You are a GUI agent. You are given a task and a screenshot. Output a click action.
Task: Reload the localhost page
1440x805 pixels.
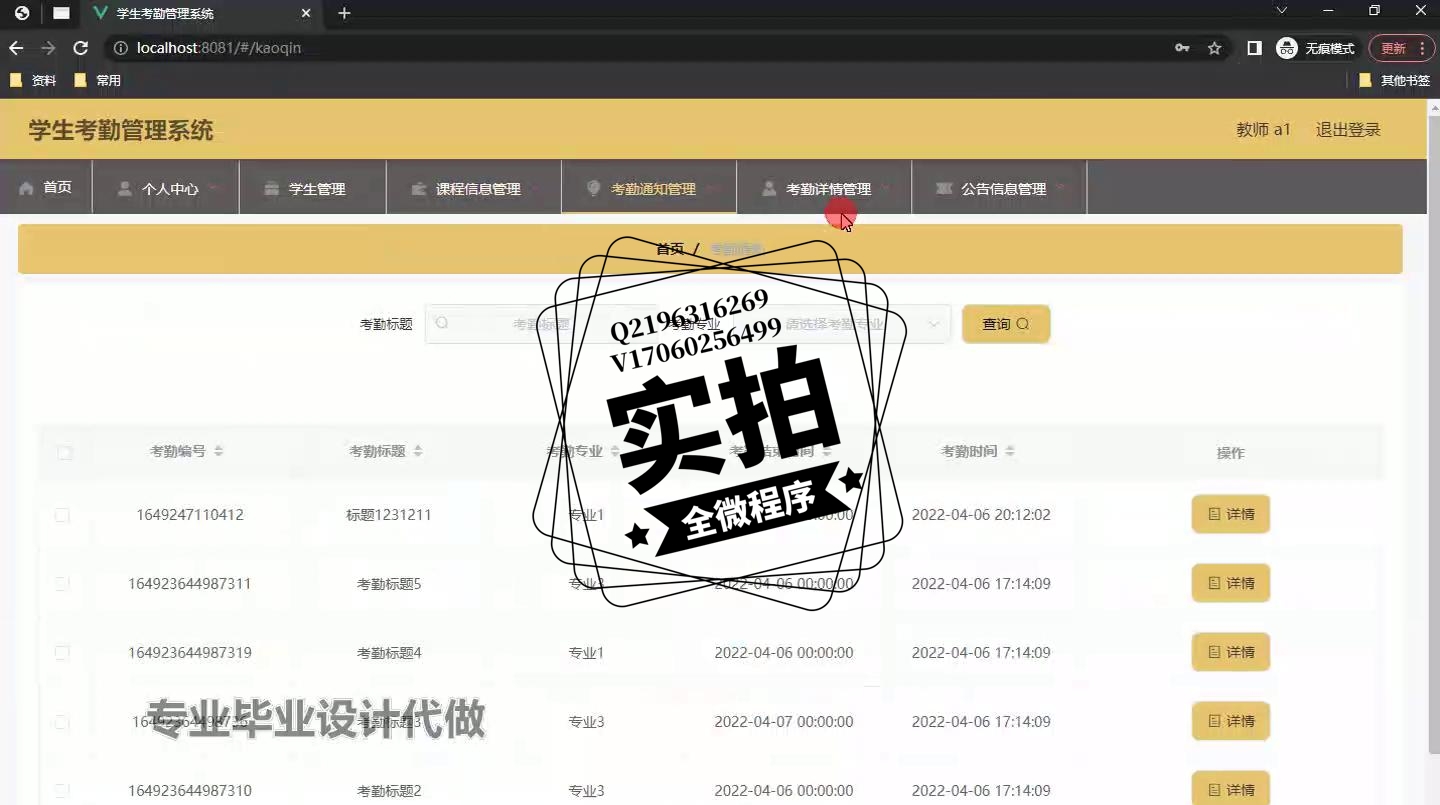pyautogui.click(x=81, y=48)
